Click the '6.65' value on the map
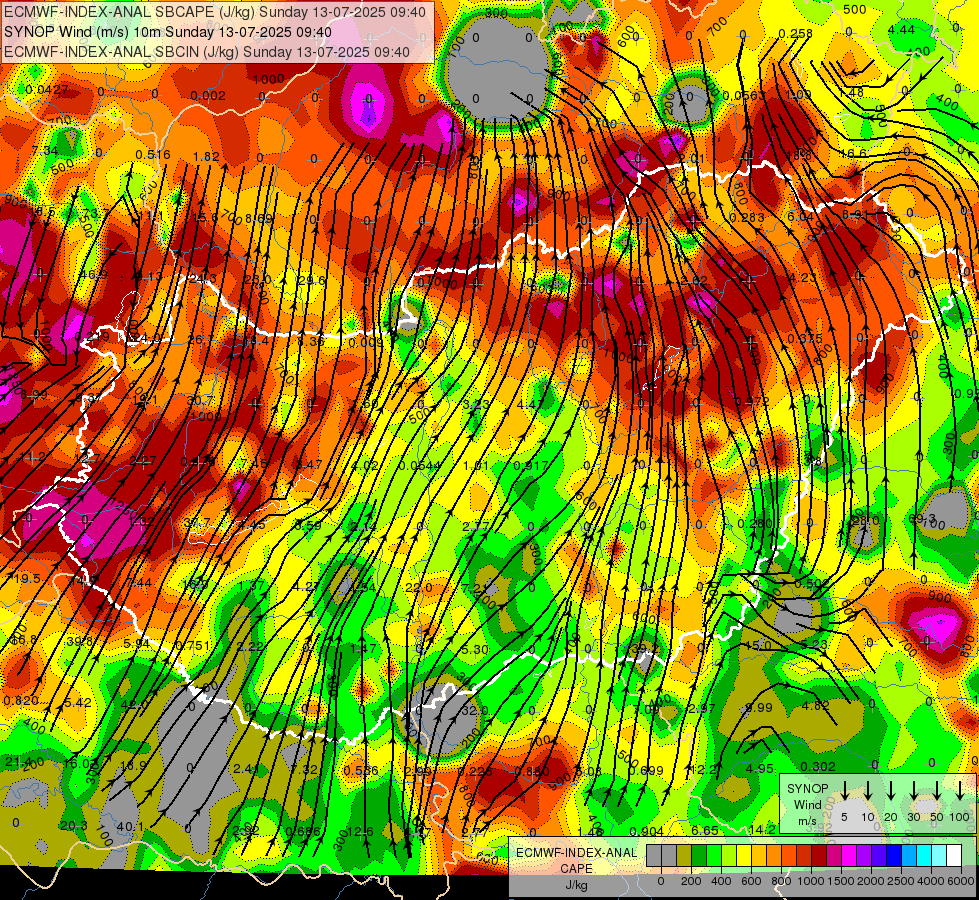Image resolution: width=979 pixels, height=900 pixels. [x=705, y=830]
